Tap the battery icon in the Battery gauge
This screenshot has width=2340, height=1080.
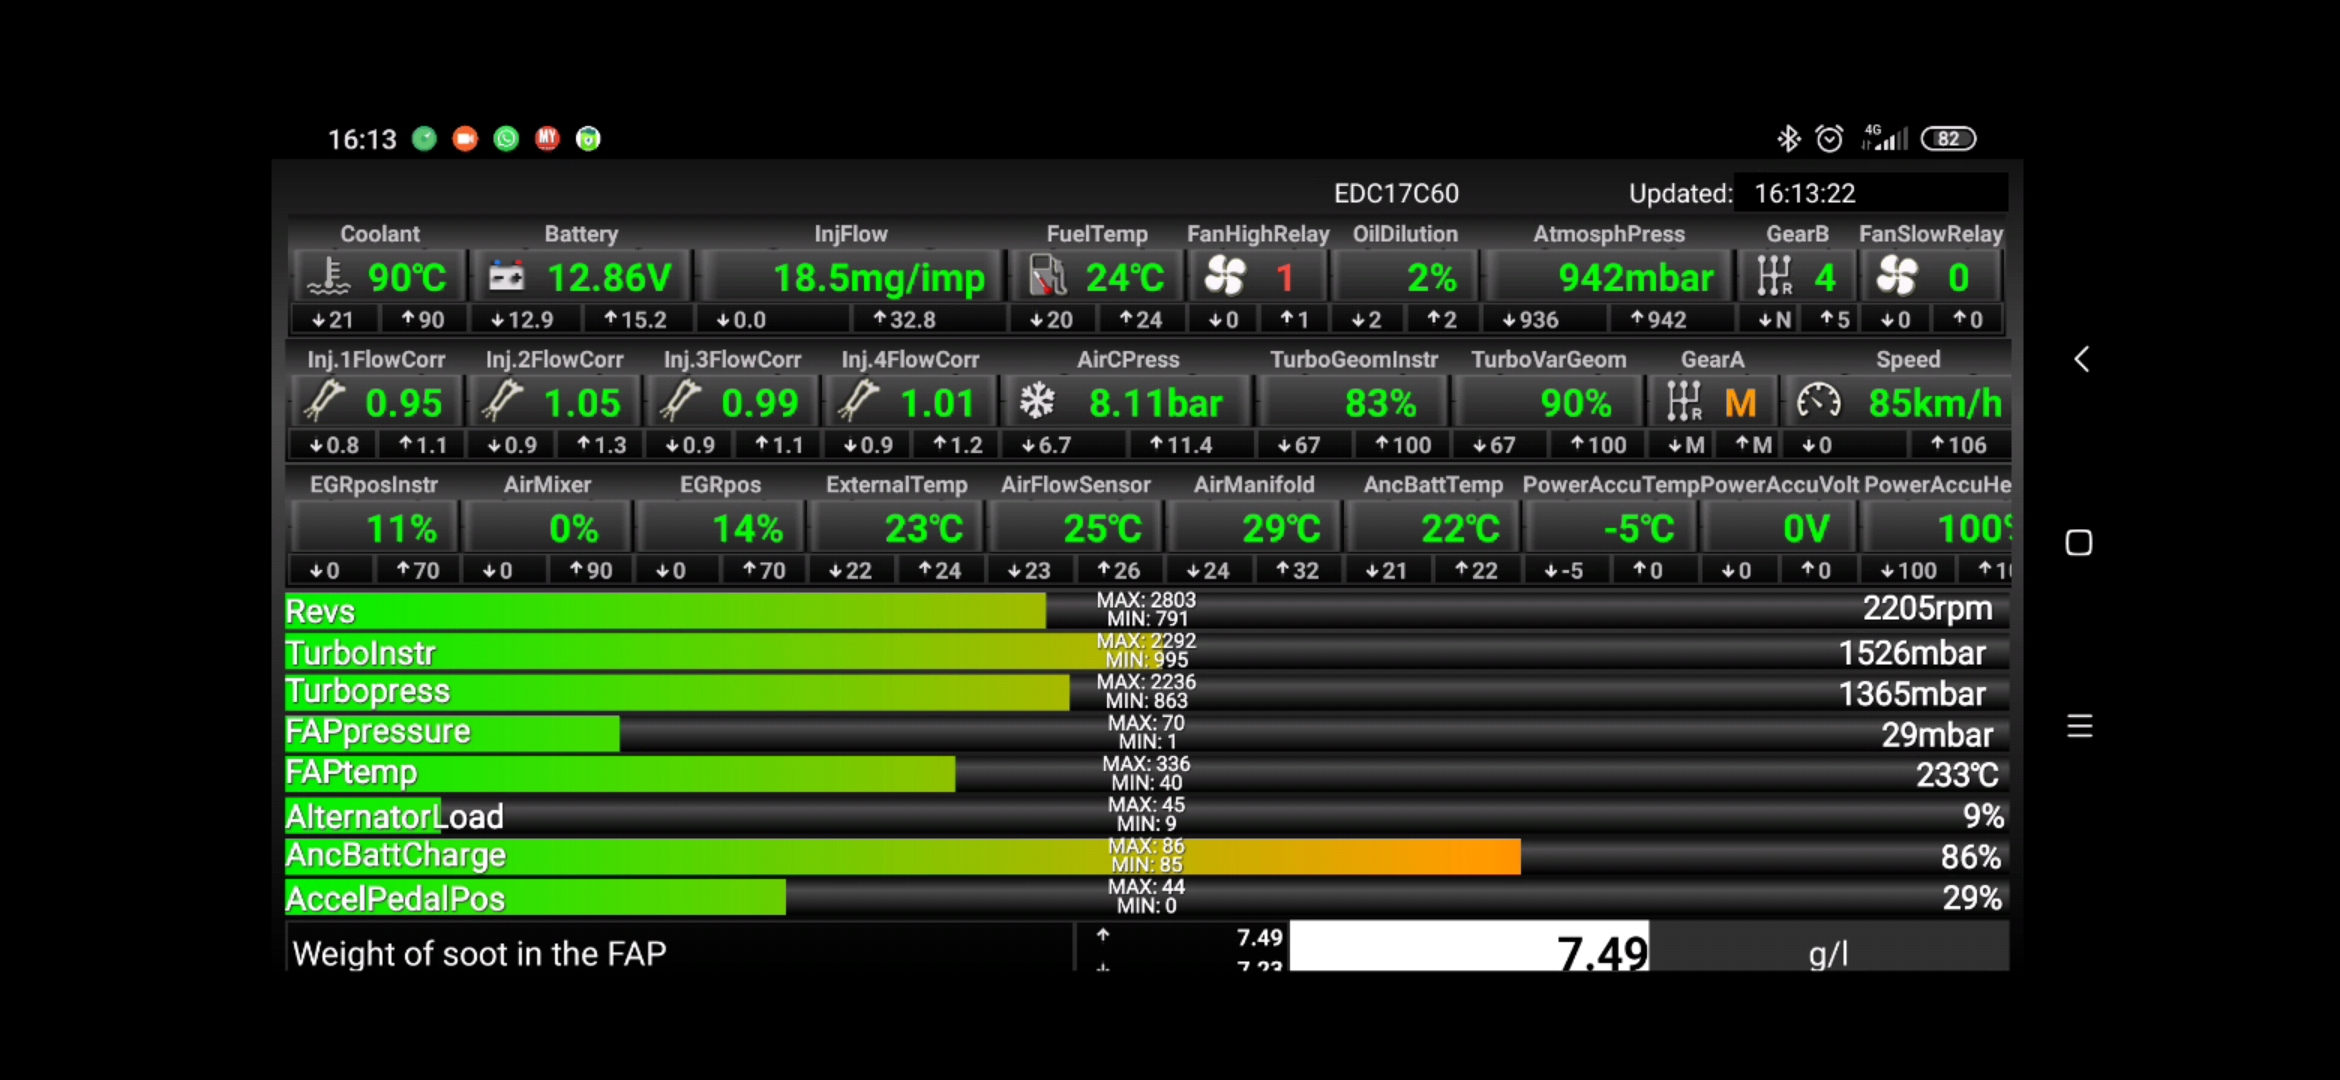(506, 277)
